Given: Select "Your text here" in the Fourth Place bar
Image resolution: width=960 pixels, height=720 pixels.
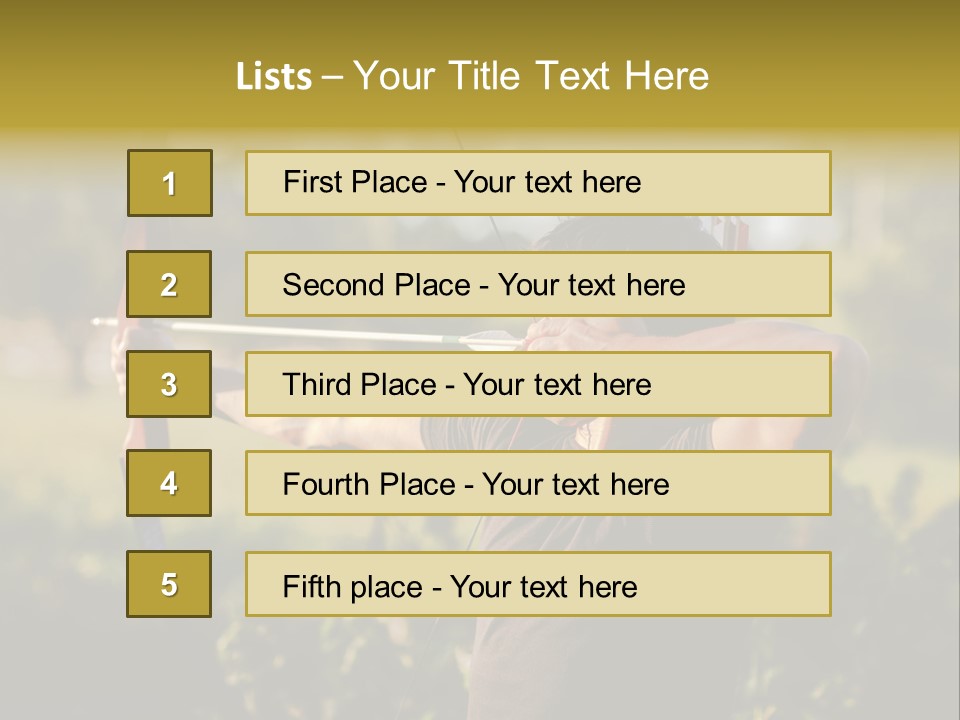Looking at the screenshot, I should (575, 485).
